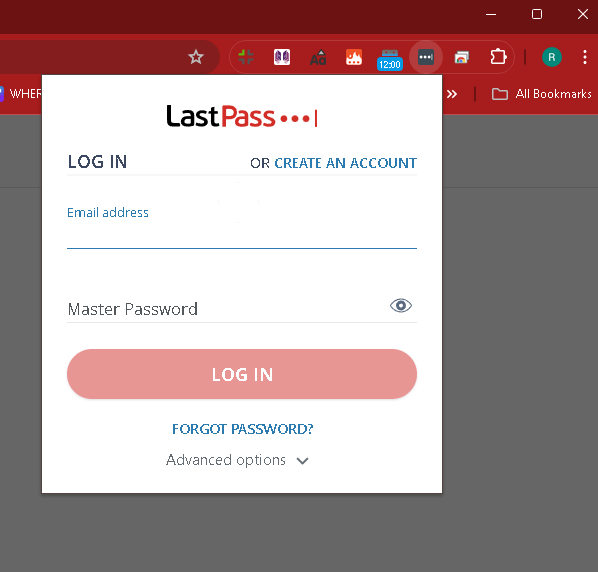598x572 pixels.
Task: Show hidden bookmarks with the double chevron
Action: coord(452,94)
